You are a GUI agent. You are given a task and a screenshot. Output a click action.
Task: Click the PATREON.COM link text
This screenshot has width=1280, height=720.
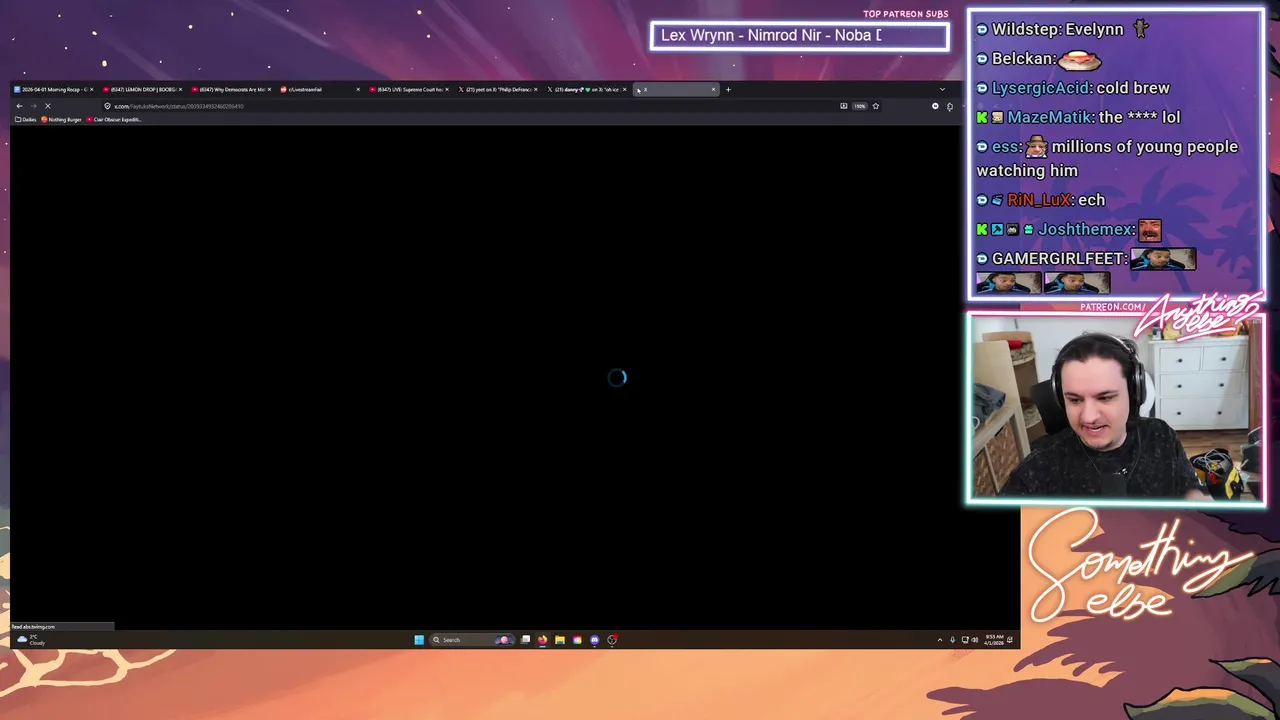(1112, 307)
